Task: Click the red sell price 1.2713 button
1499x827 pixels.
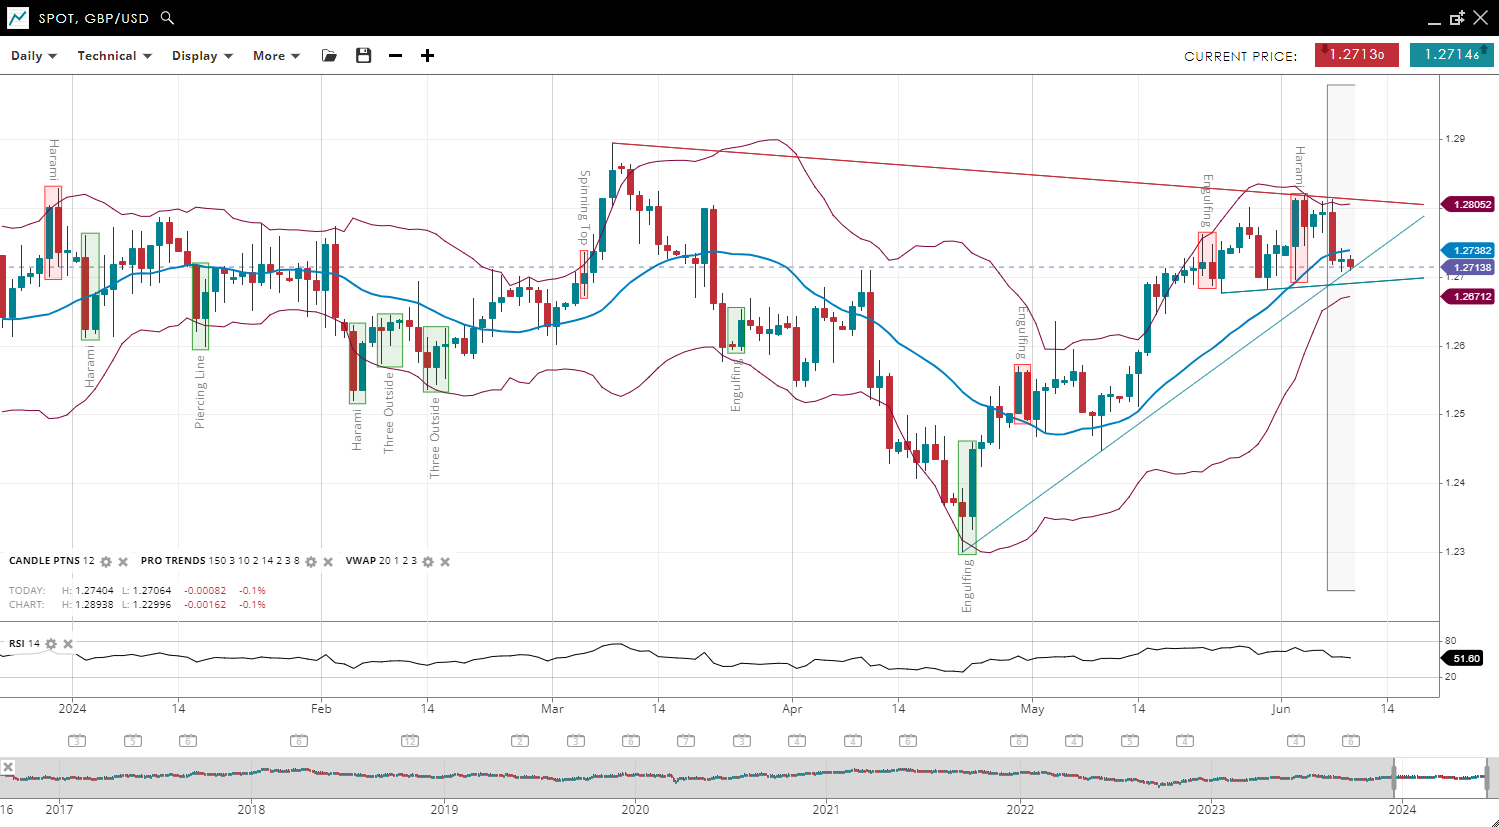Action: (1356, 55)
